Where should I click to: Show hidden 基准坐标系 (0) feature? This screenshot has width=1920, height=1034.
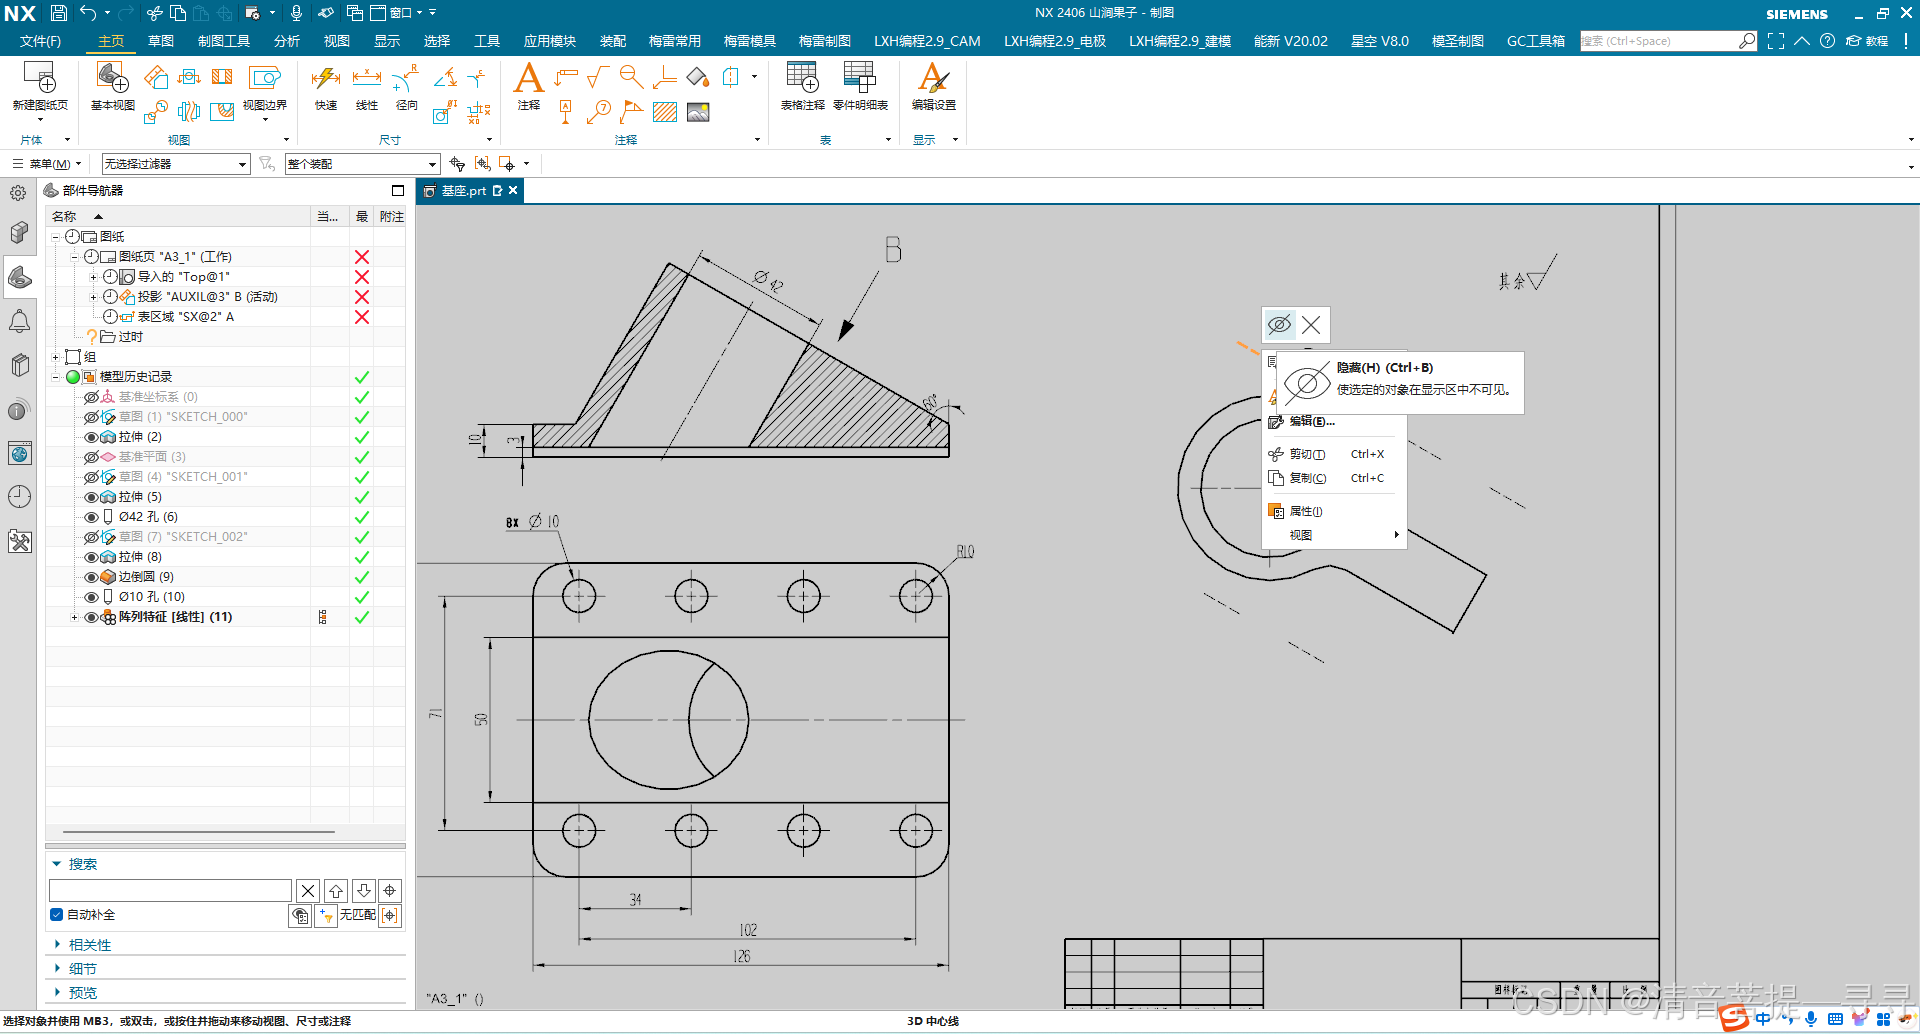92,397
